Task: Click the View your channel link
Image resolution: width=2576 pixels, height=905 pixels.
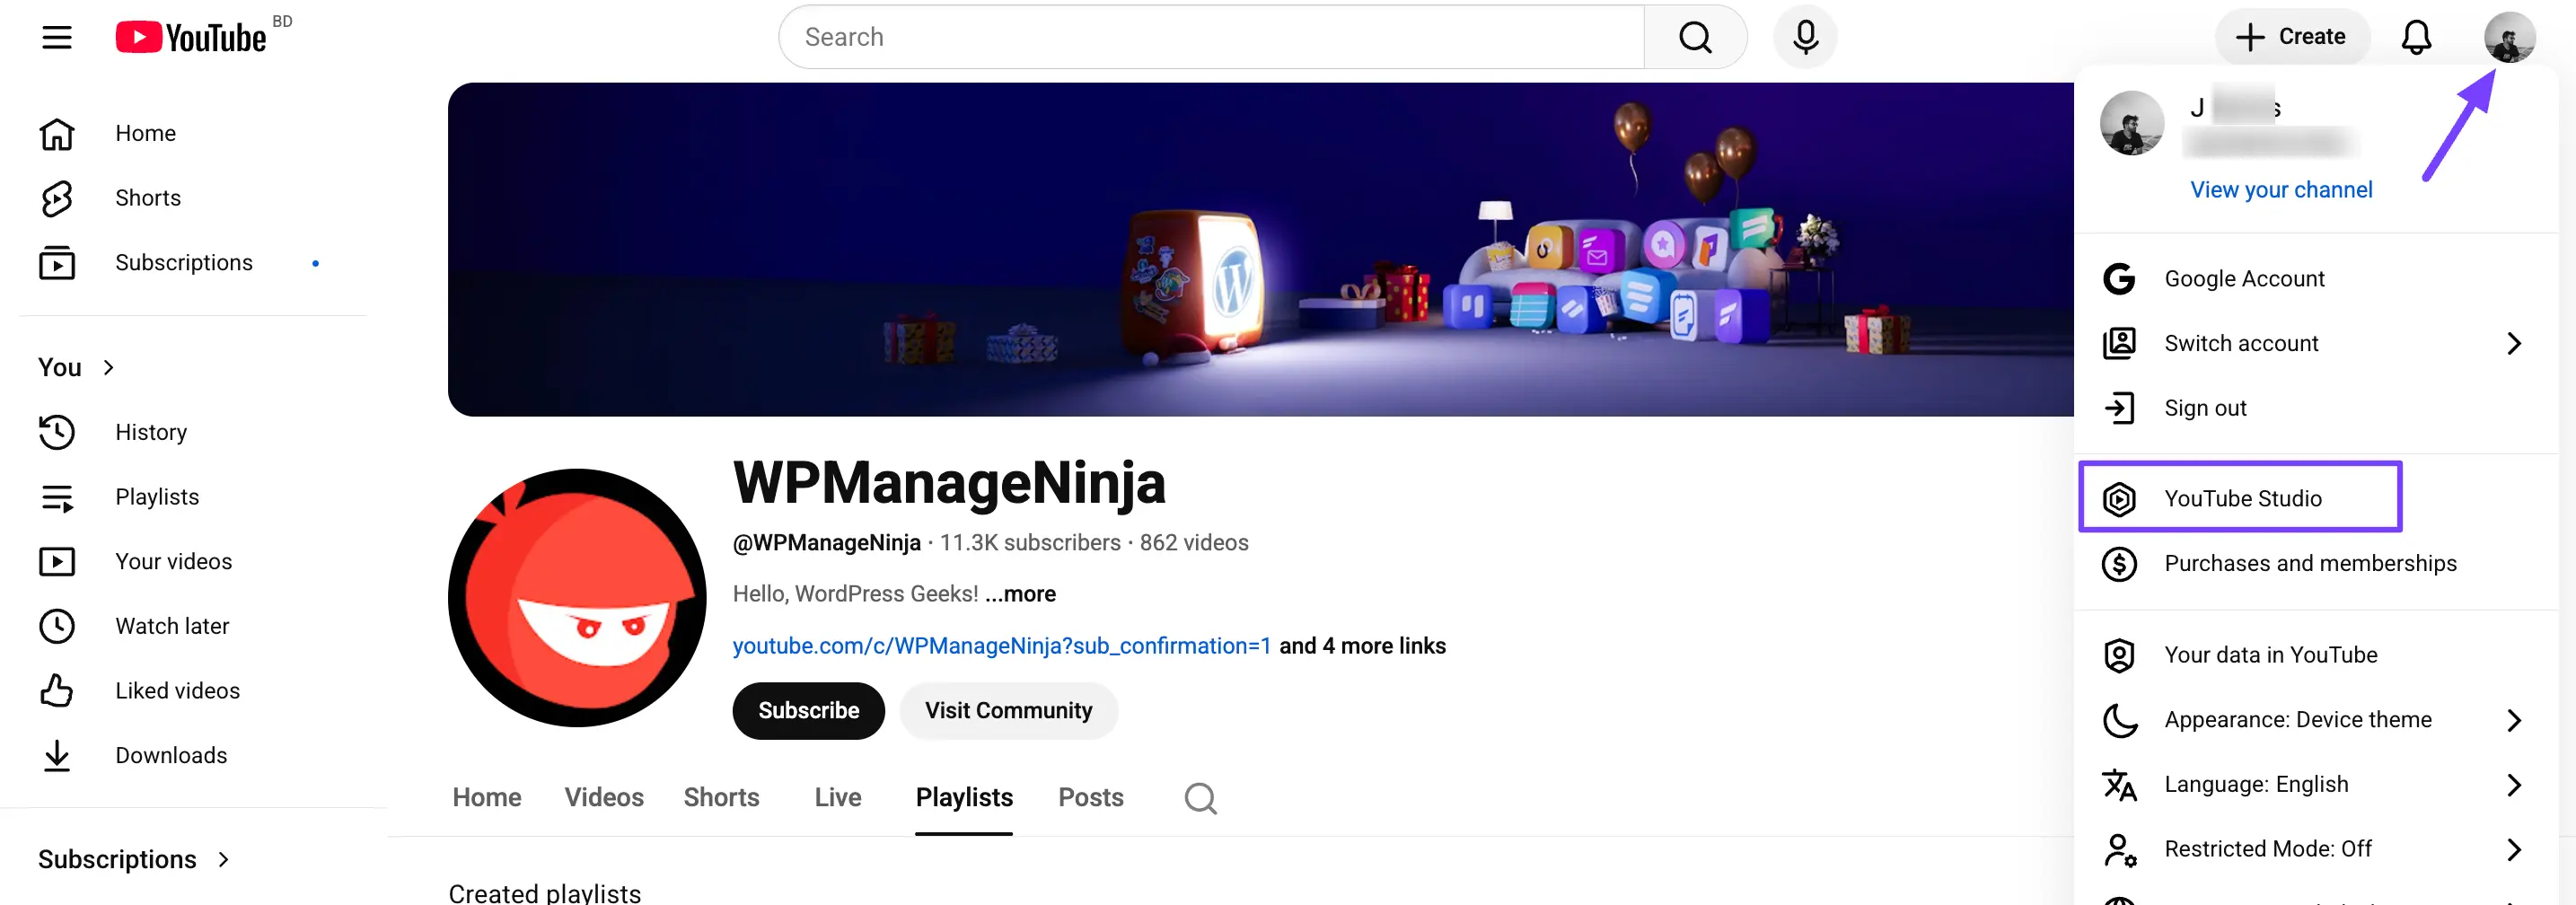Action: click(x=2281, y=189)
